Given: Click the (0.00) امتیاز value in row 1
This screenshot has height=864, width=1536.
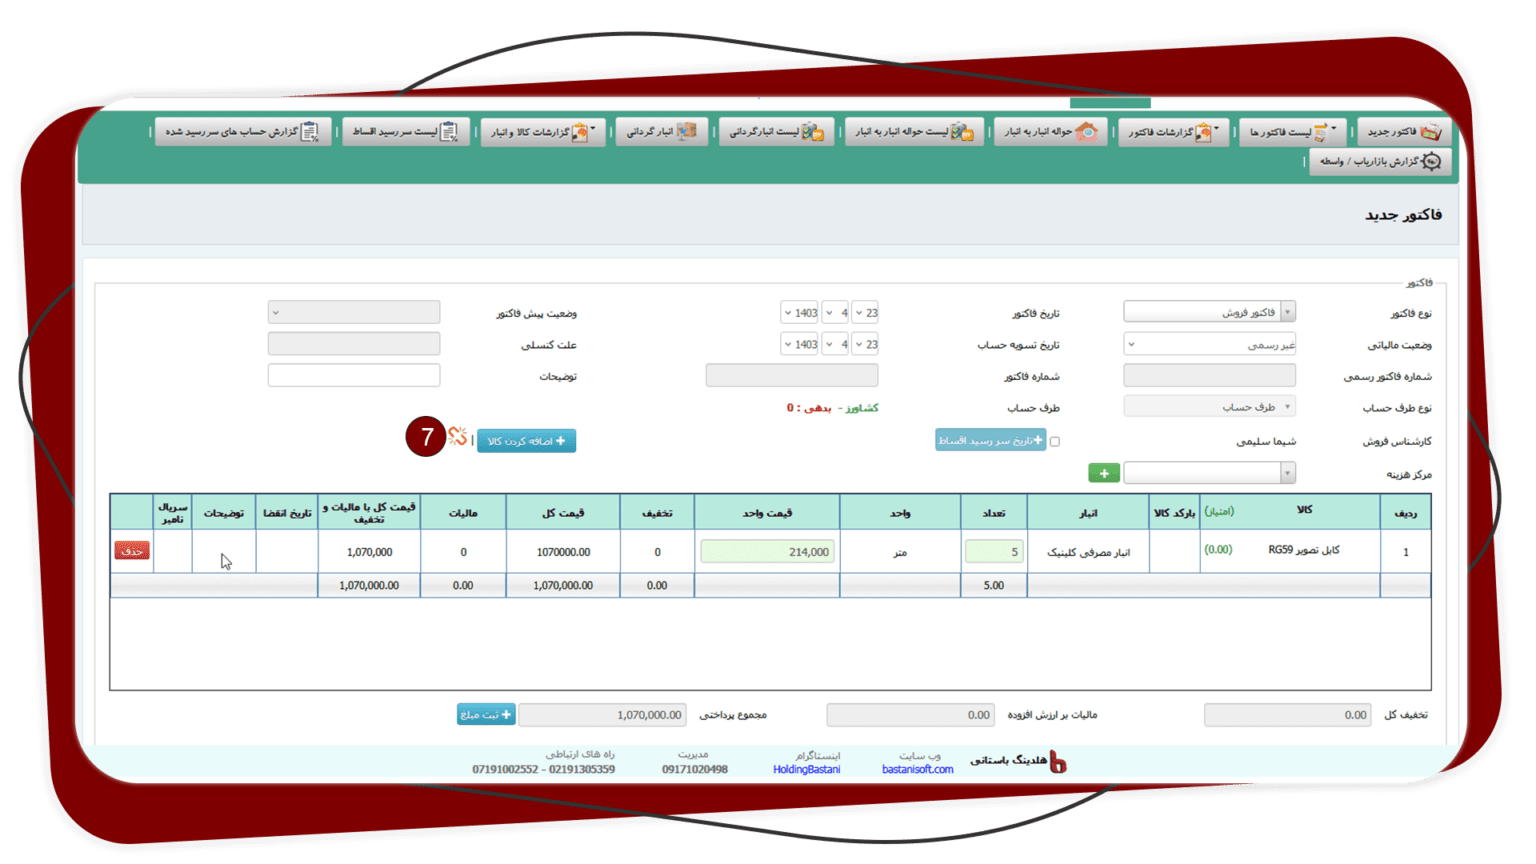Looking at the screenshot, I should pyautogui.click(x=1218, y=549).
